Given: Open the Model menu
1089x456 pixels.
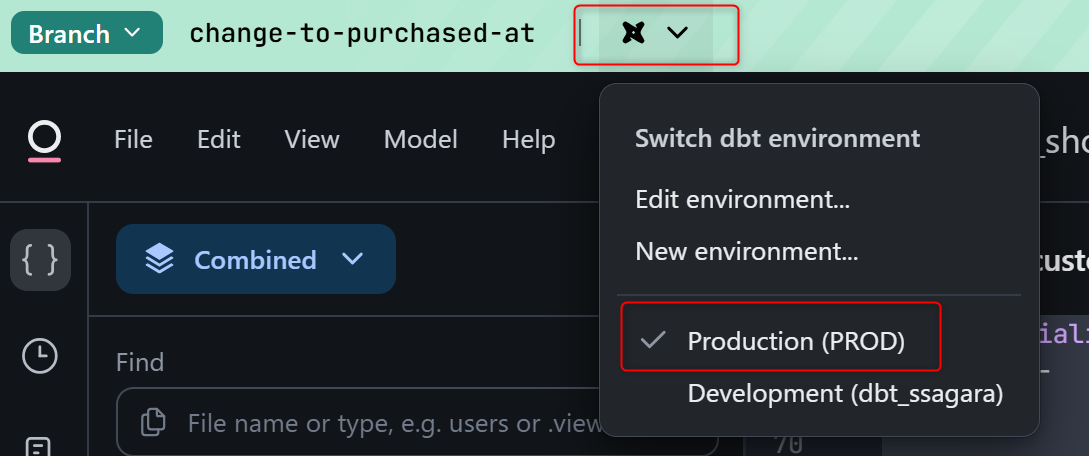Looking at the screenshot, I should coord(420,139).
